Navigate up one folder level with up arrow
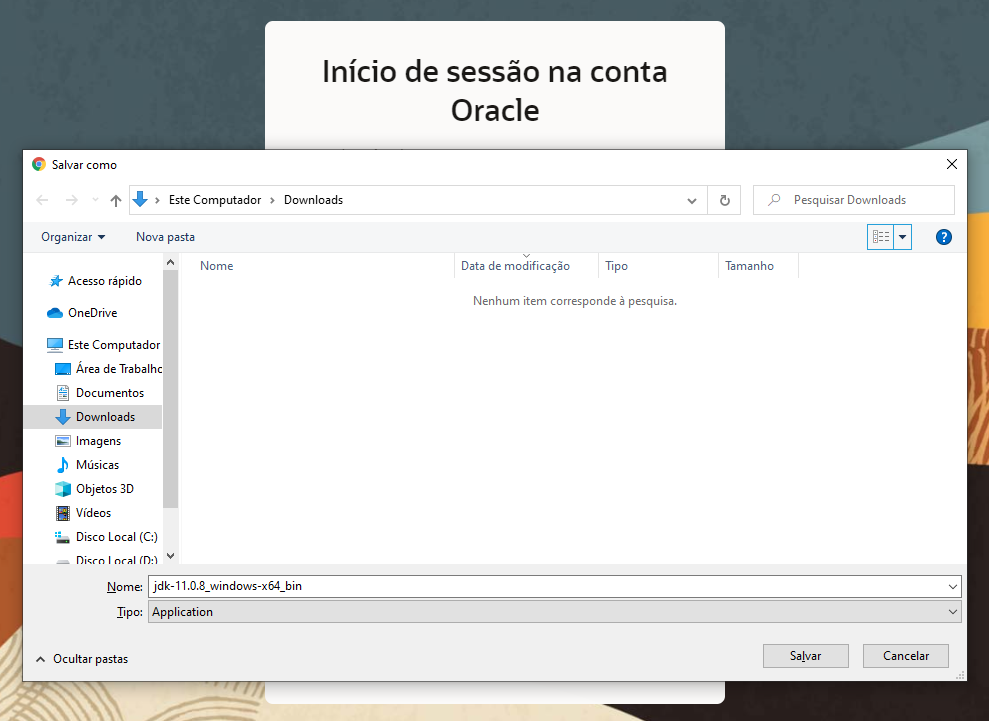This screenshot has width=989, height=721. coord(115,200)
